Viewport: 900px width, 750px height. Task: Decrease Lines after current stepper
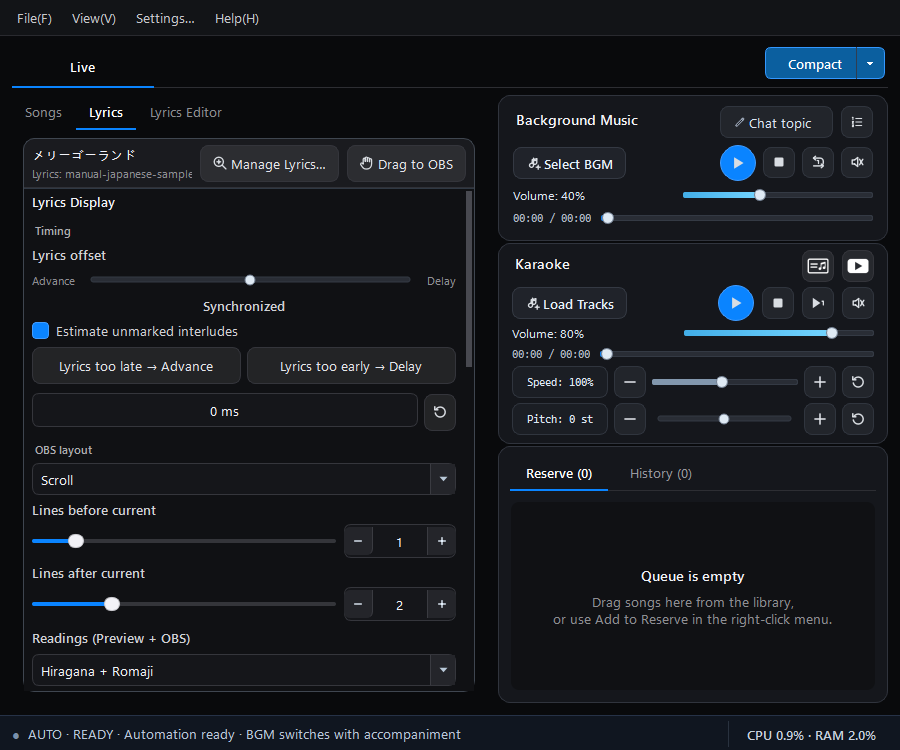(x=358, y=604)
